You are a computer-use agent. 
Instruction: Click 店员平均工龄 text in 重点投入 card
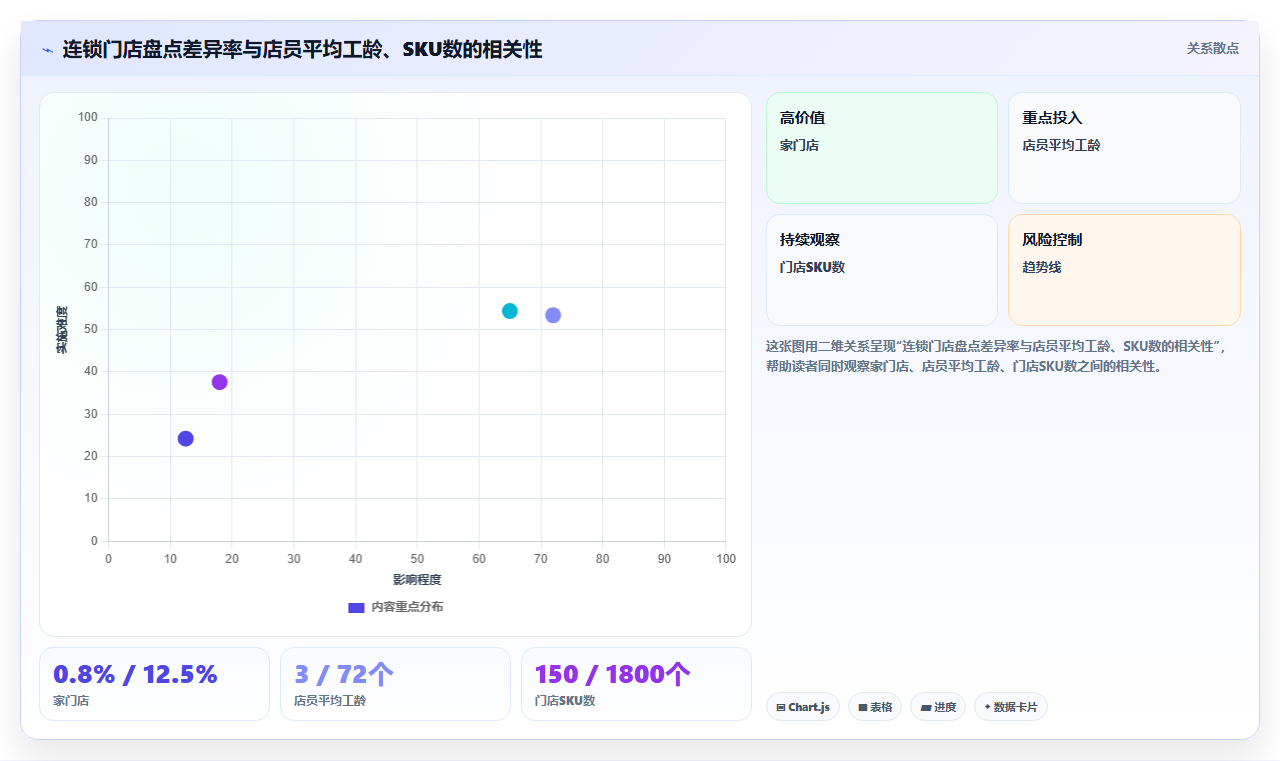(x=1061, y=145)
